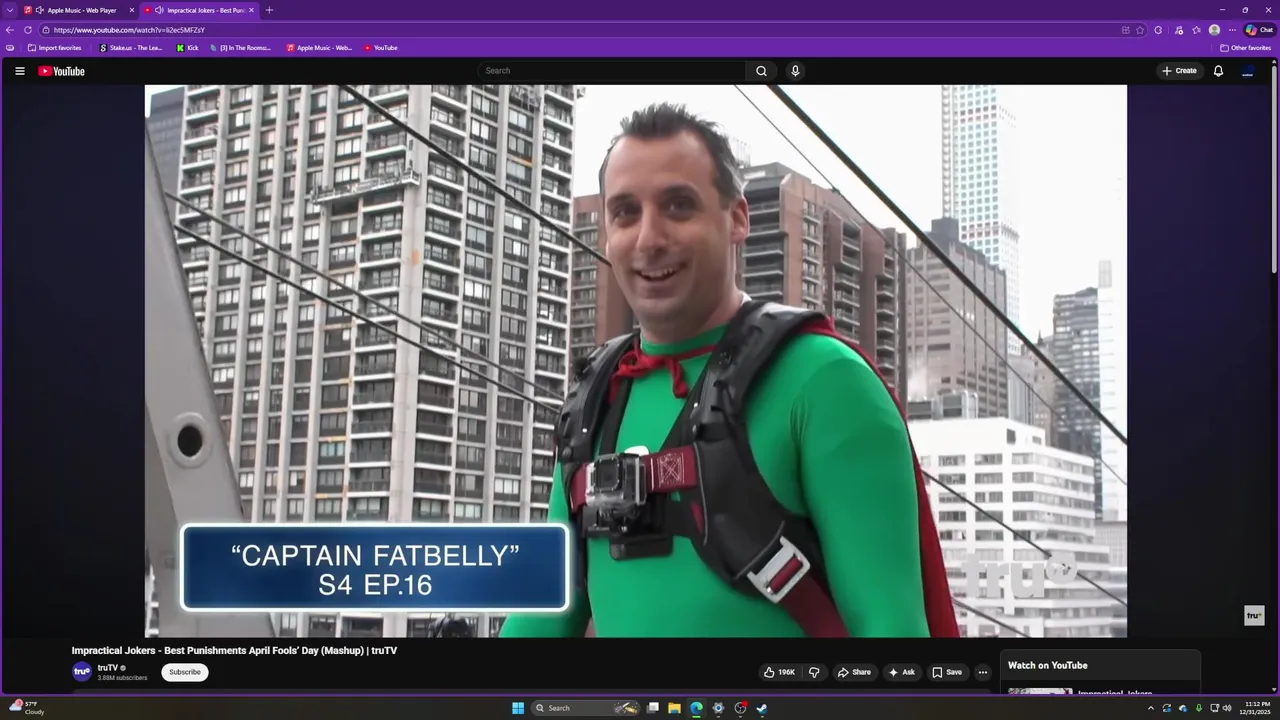Open the Edge profile picture
The width and height of the screenshot is (1280, 720).
(1214, 30)
